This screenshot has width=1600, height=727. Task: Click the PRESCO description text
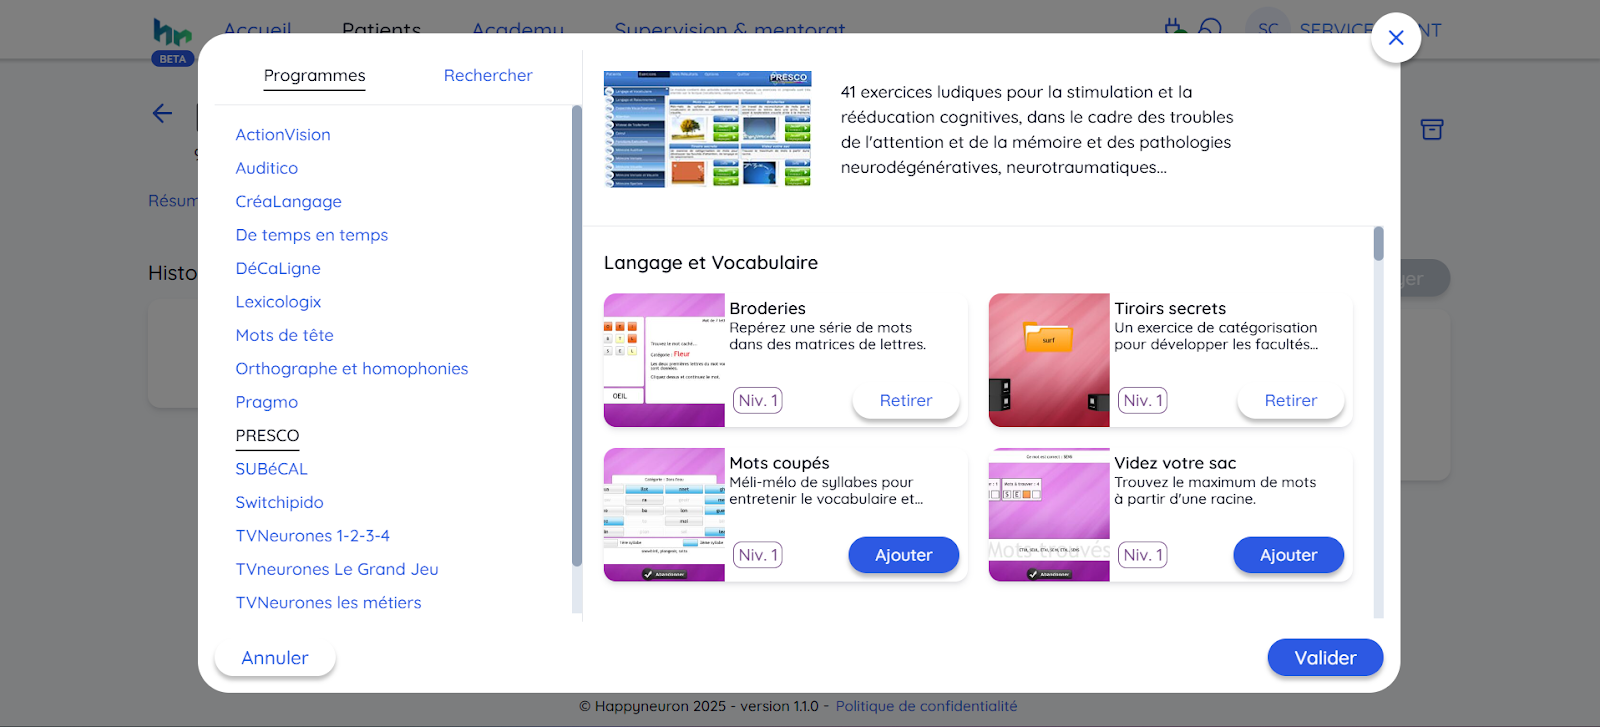click(1037, 130)
